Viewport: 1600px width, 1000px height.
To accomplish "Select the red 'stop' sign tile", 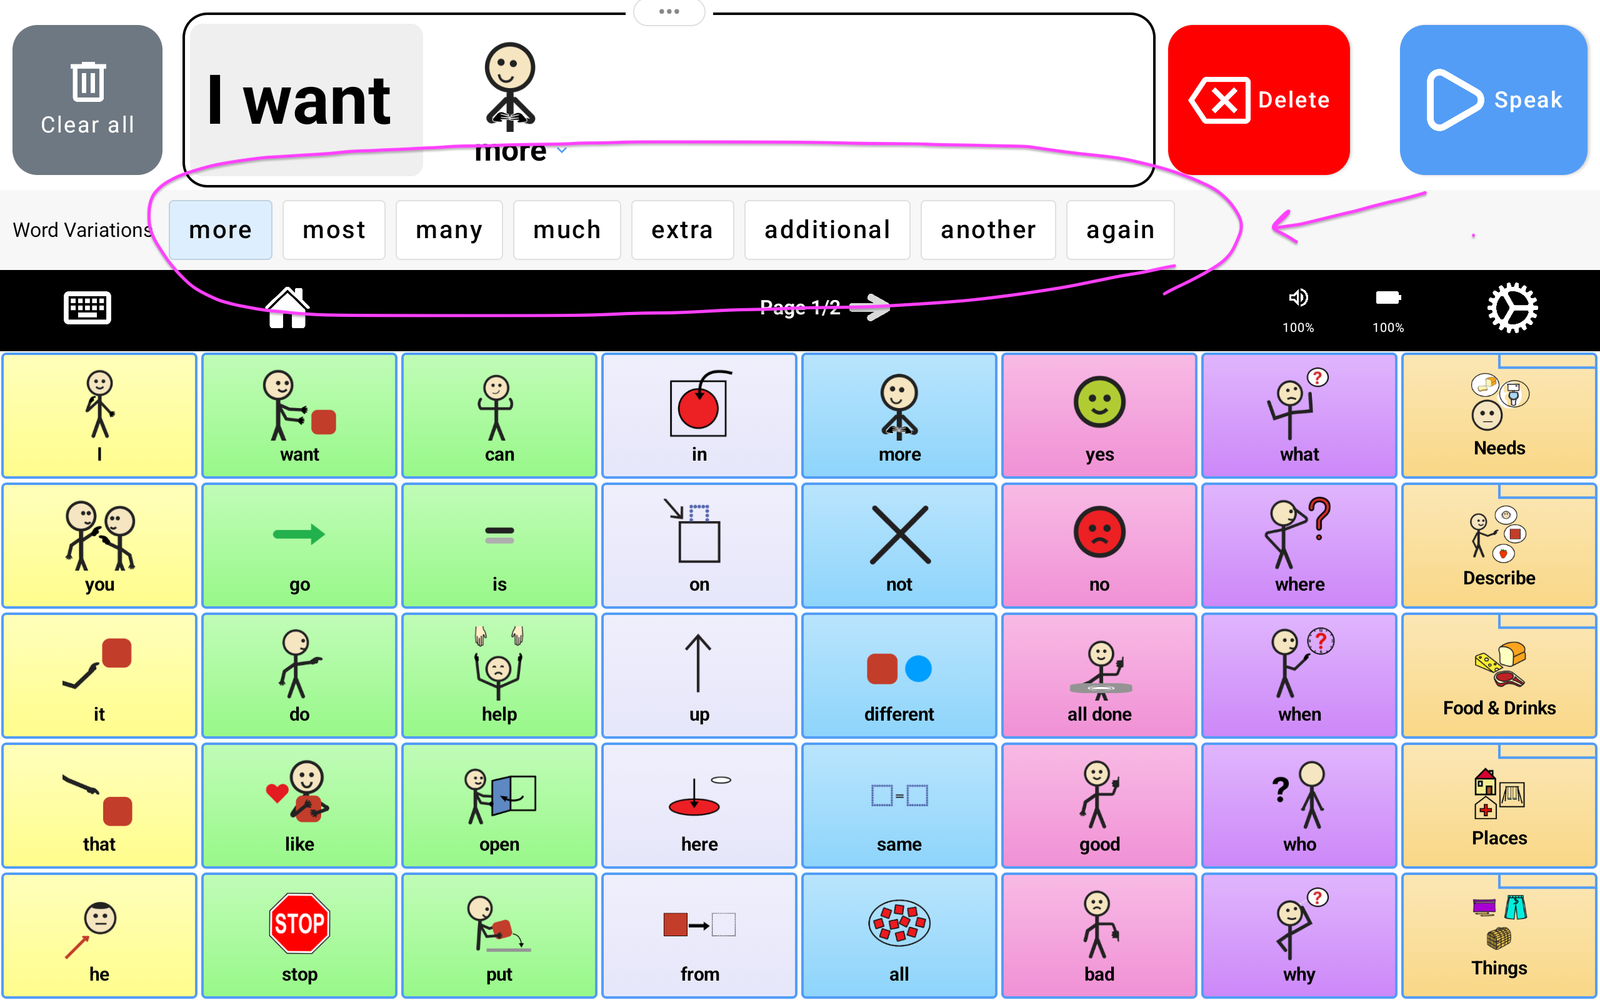I will pos(299,935).
